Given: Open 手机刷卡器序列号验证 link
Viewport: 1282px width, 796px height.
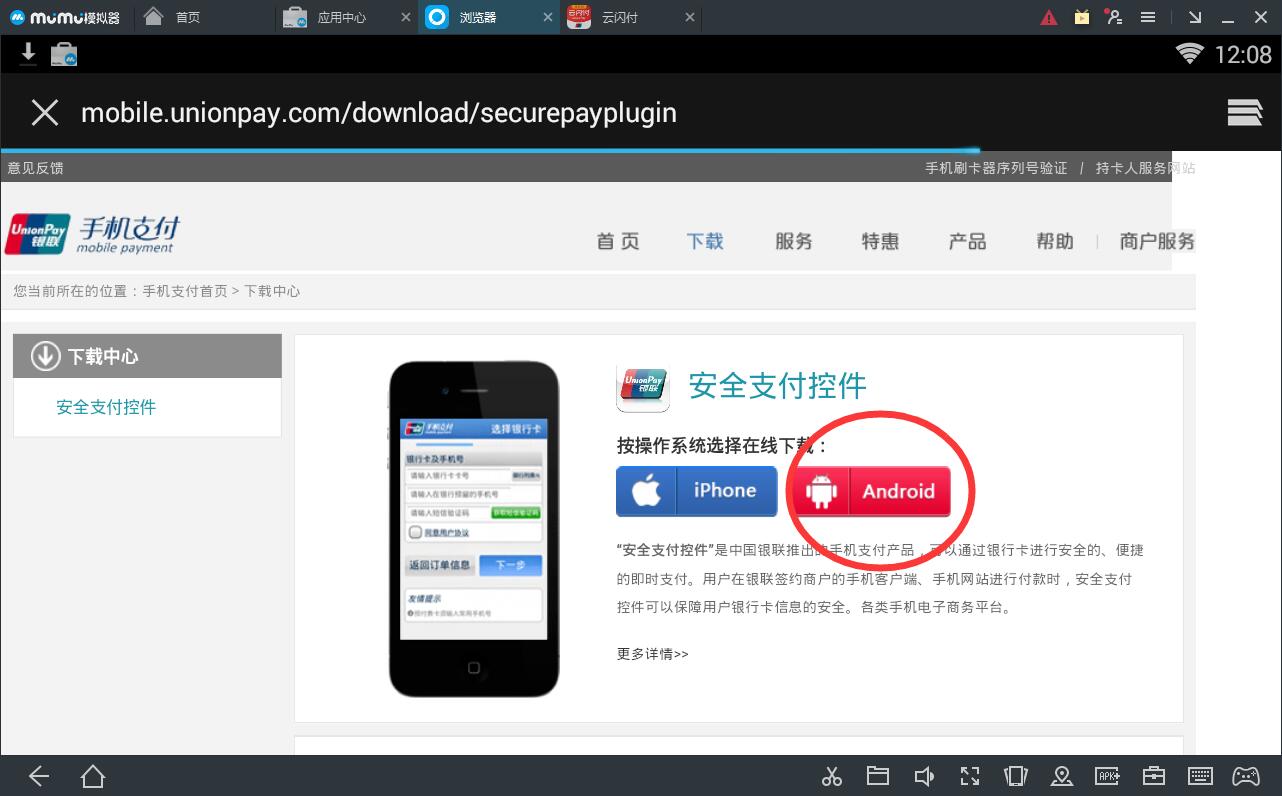Looking at the screenshot, I should 996,168.
